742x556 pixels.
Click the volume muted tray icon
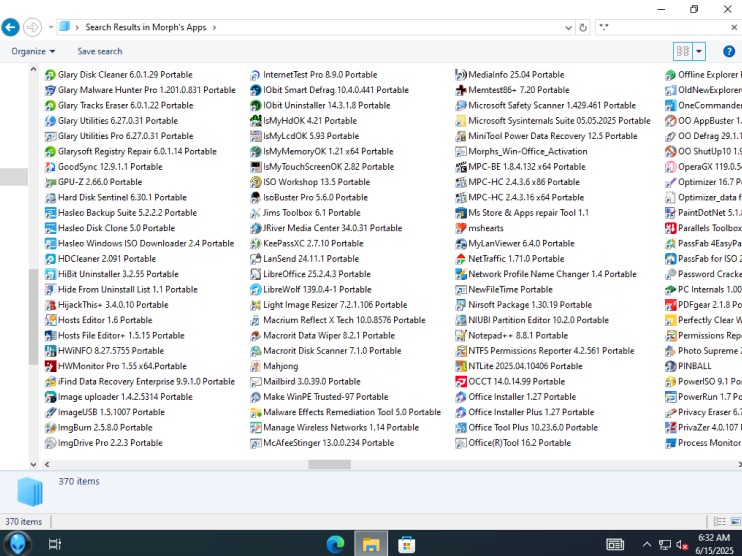tap(682, 545)
